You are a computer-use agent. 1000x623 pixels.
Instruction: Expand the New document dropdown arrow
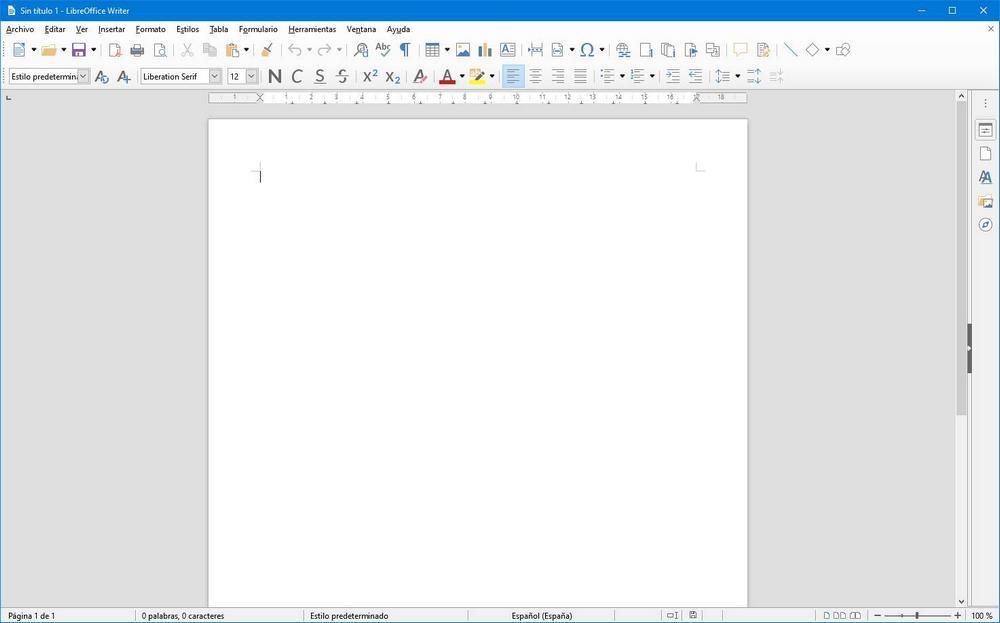tap(34, 50)
